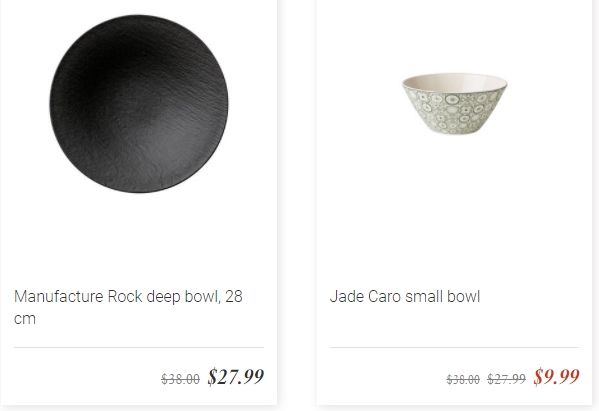Click the divider line under the Manufacture Rock title
599x411 pixels.
coord(139,348)
